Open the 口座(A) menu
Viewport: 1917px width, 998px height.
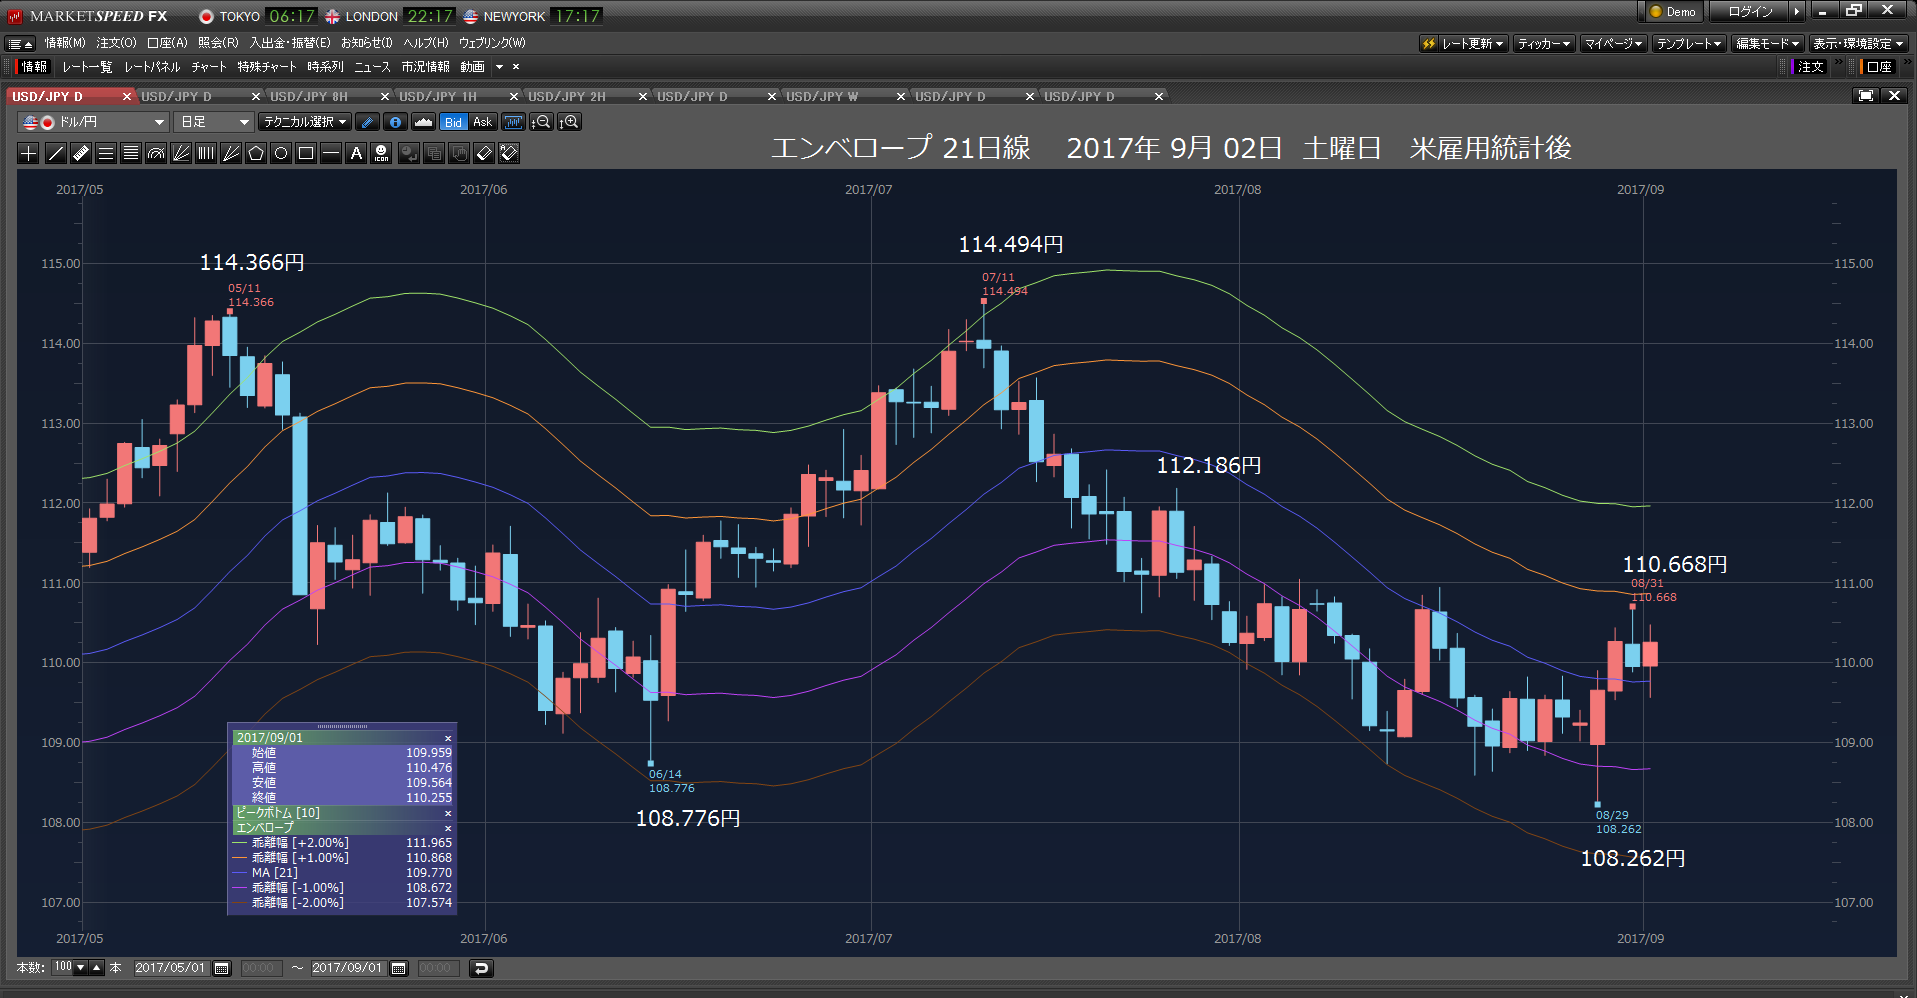(x=167, y=43)
